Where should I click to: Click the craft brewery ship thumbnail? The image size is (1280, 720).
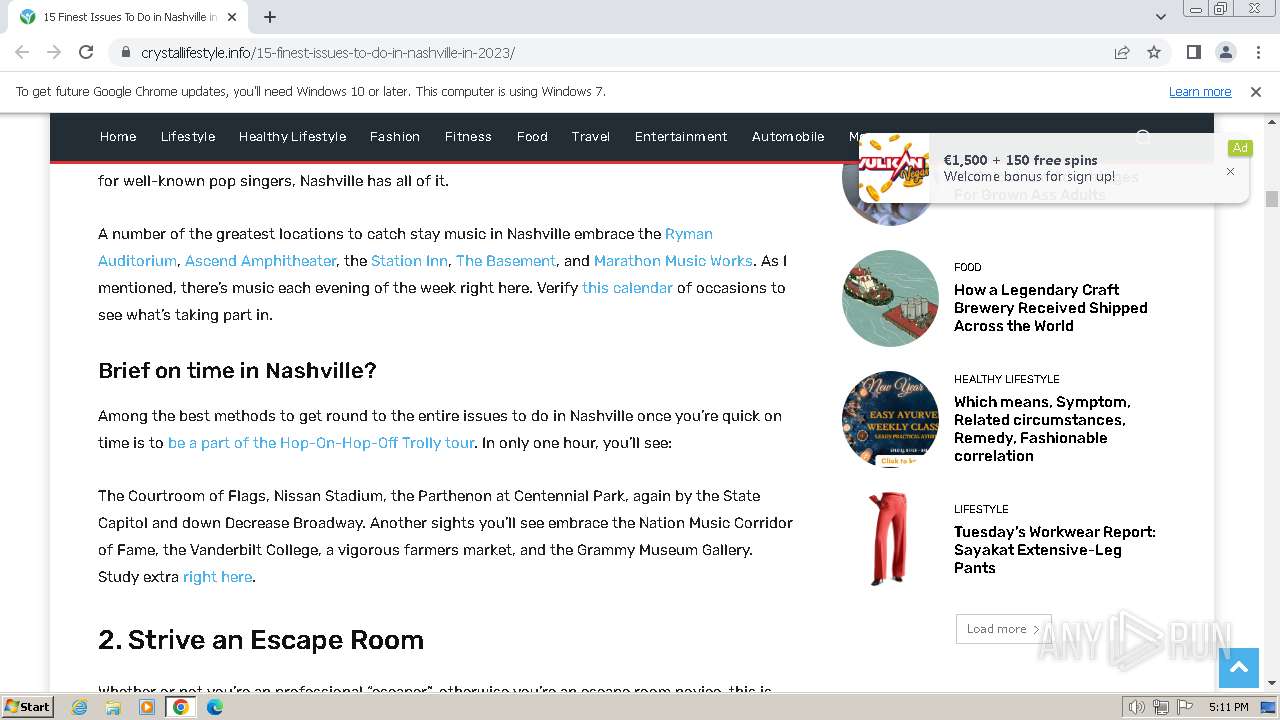pos(890,298)
